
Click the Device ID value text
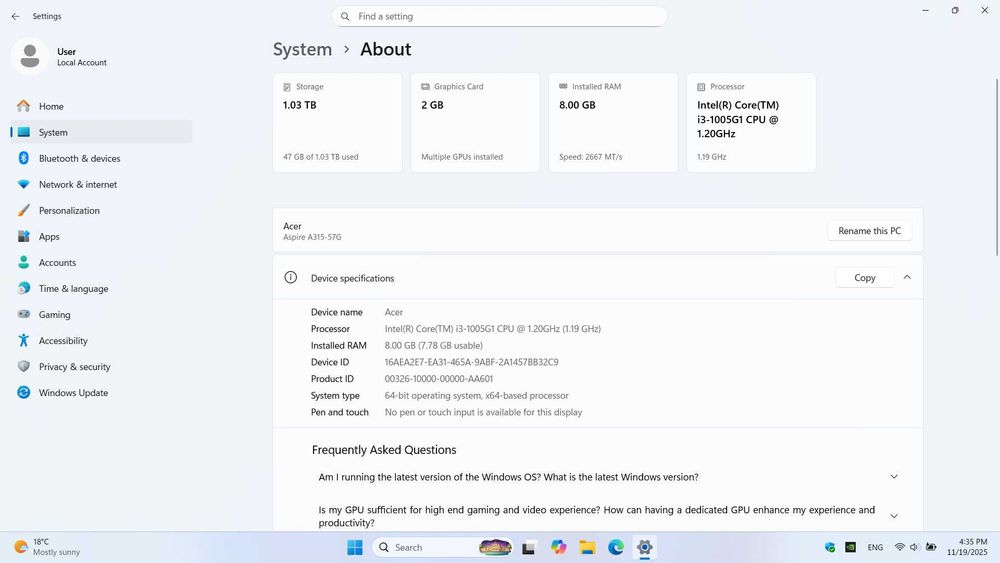tap(471, 362)
